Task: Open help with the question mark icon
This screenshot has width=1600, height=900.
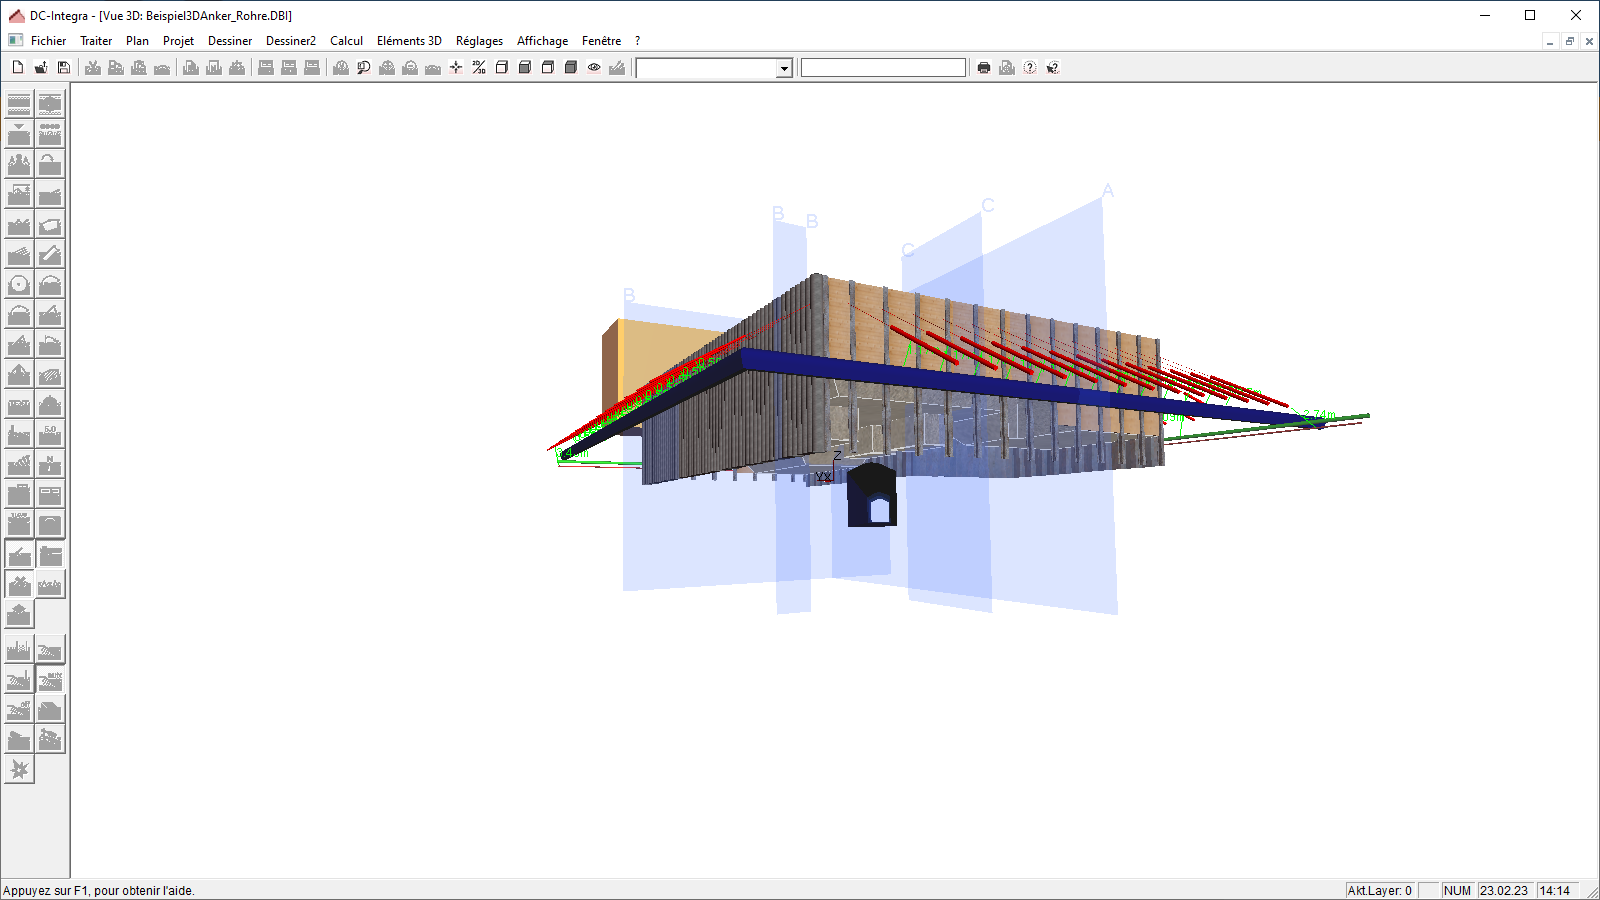Action: click(1030, 67)
